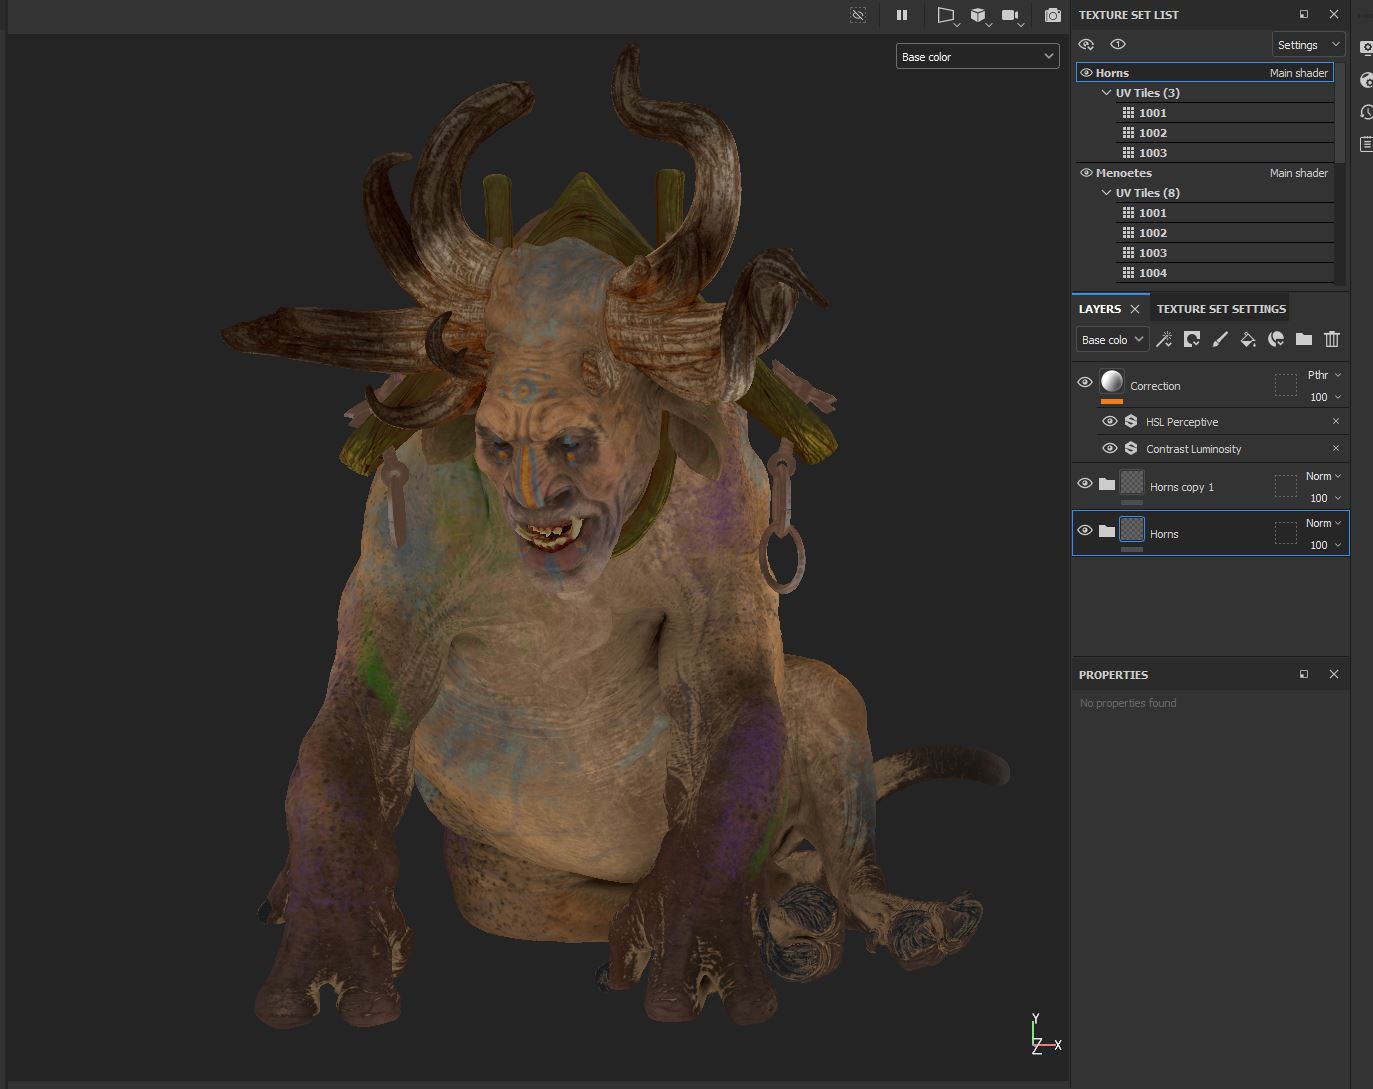Select the Layers tab

(x=1099, y=309)
